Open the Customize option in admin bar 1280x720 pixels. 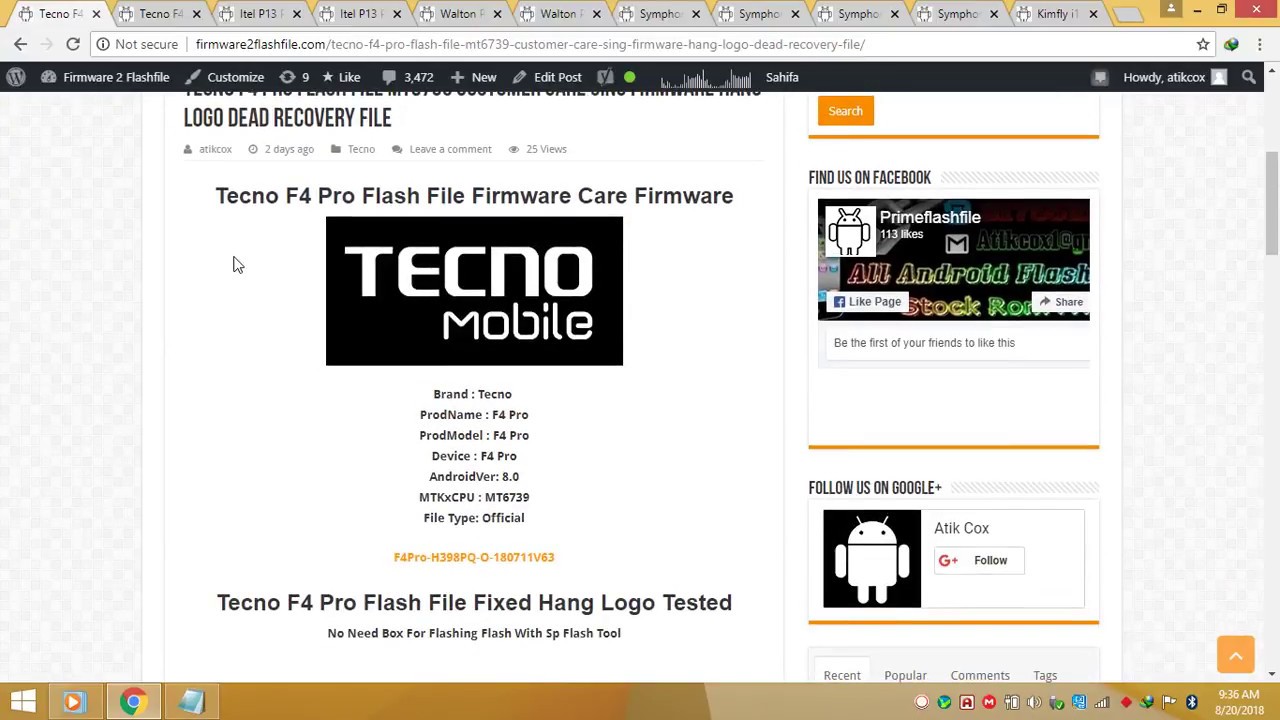(225, 77)
